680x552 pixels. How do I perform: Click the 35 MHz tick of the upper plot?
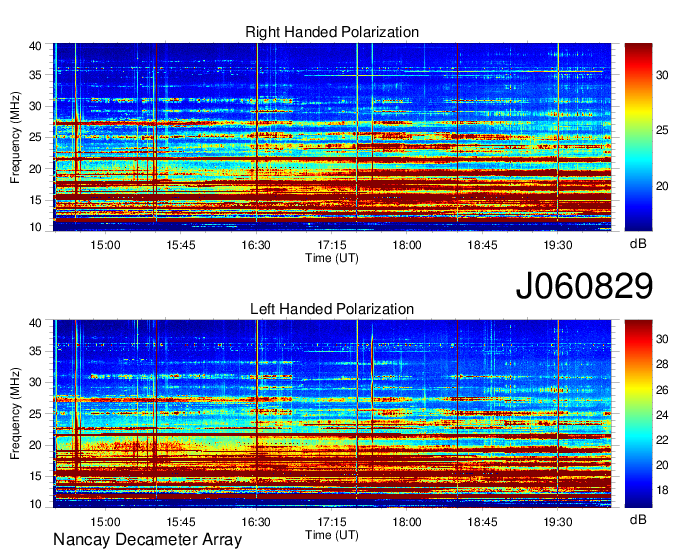(x=35, y=75)
